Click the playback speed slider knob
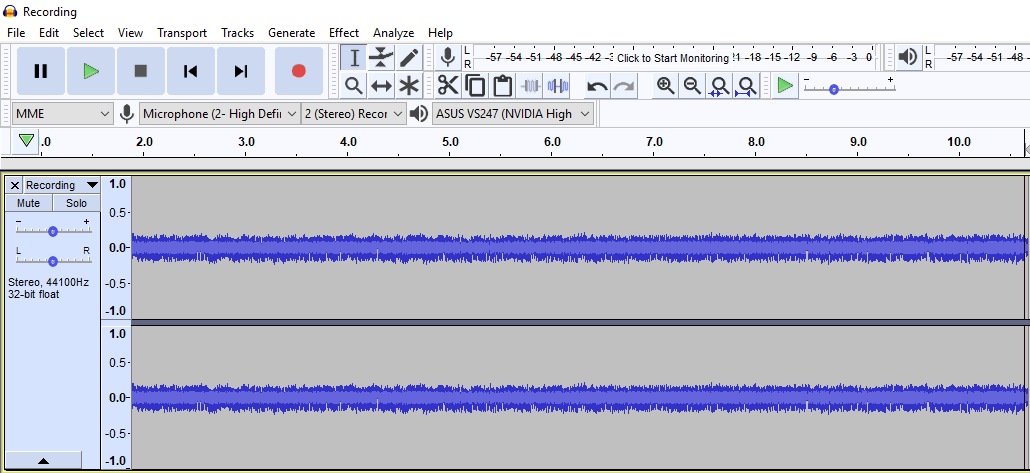The width and height of the screenshot is (1030, 473). pyautogui.click(x=834, y=89)
